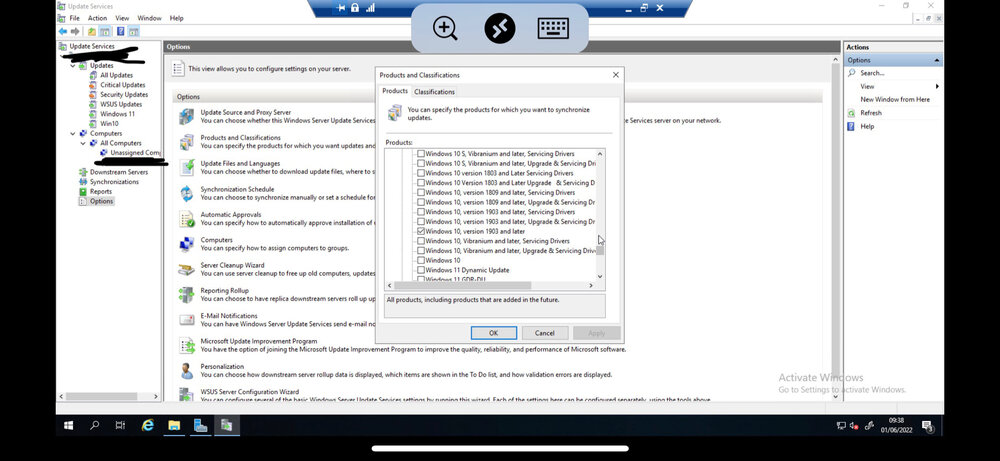Check Windows 10, Vibranium and later, Upgrade & Servicing Drivers
1000x461 pixels.
(421, 251)
